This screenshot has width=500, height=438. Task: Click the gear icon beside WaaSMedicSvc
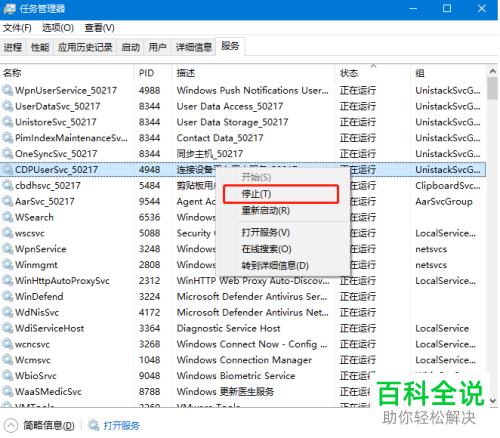click(7, 391)
